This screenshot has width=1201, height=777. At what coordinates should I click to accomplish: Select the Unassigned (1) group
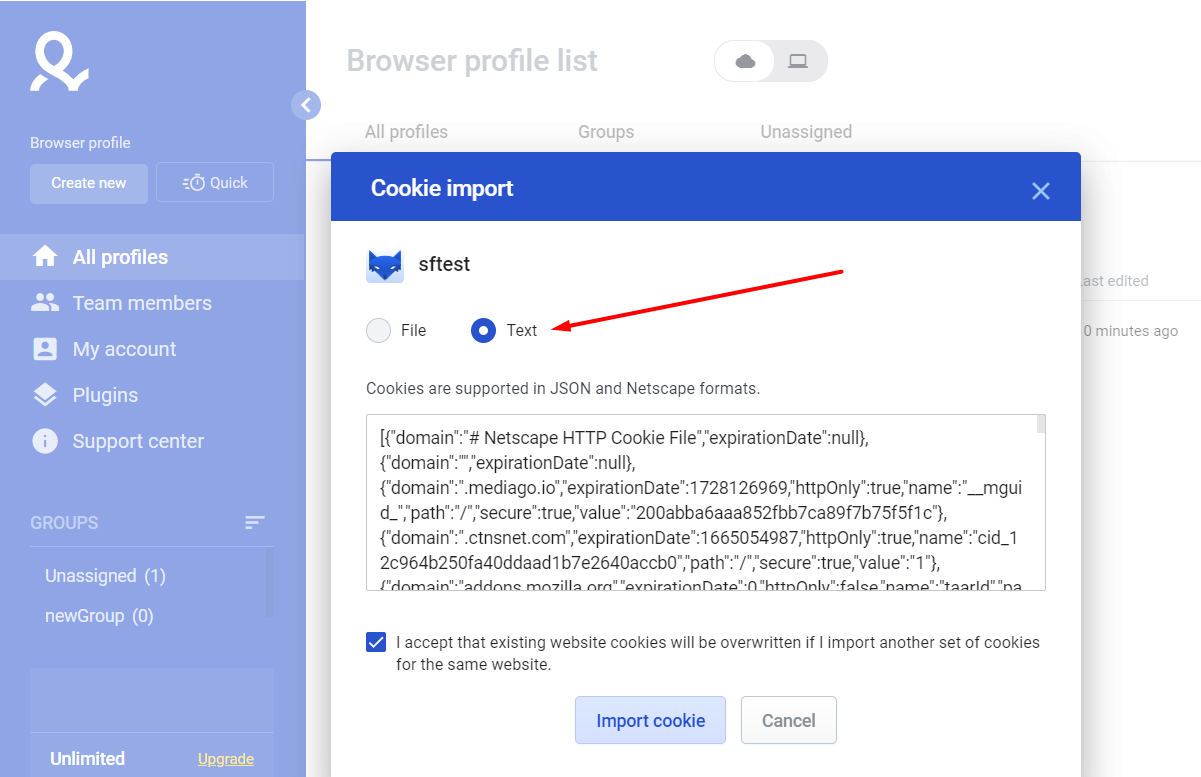(105, 576)
